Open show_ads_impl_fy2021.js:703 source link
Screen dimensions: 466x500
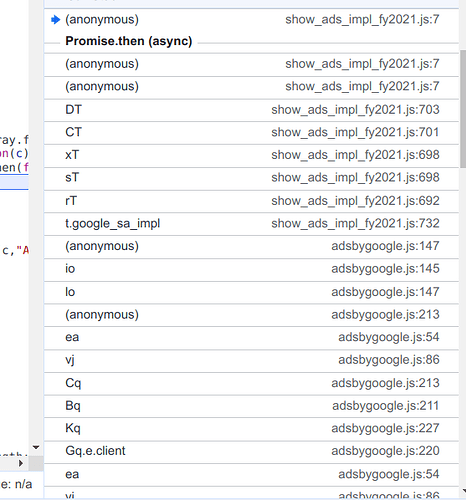[x=355, y=110]
